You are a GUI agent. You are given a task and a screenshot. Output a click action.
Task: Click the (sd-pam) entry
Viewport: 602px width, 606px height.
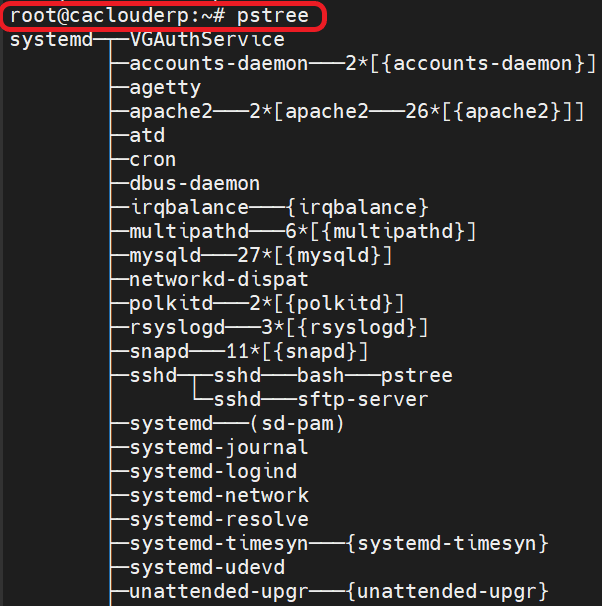click(x=297, y=424)
